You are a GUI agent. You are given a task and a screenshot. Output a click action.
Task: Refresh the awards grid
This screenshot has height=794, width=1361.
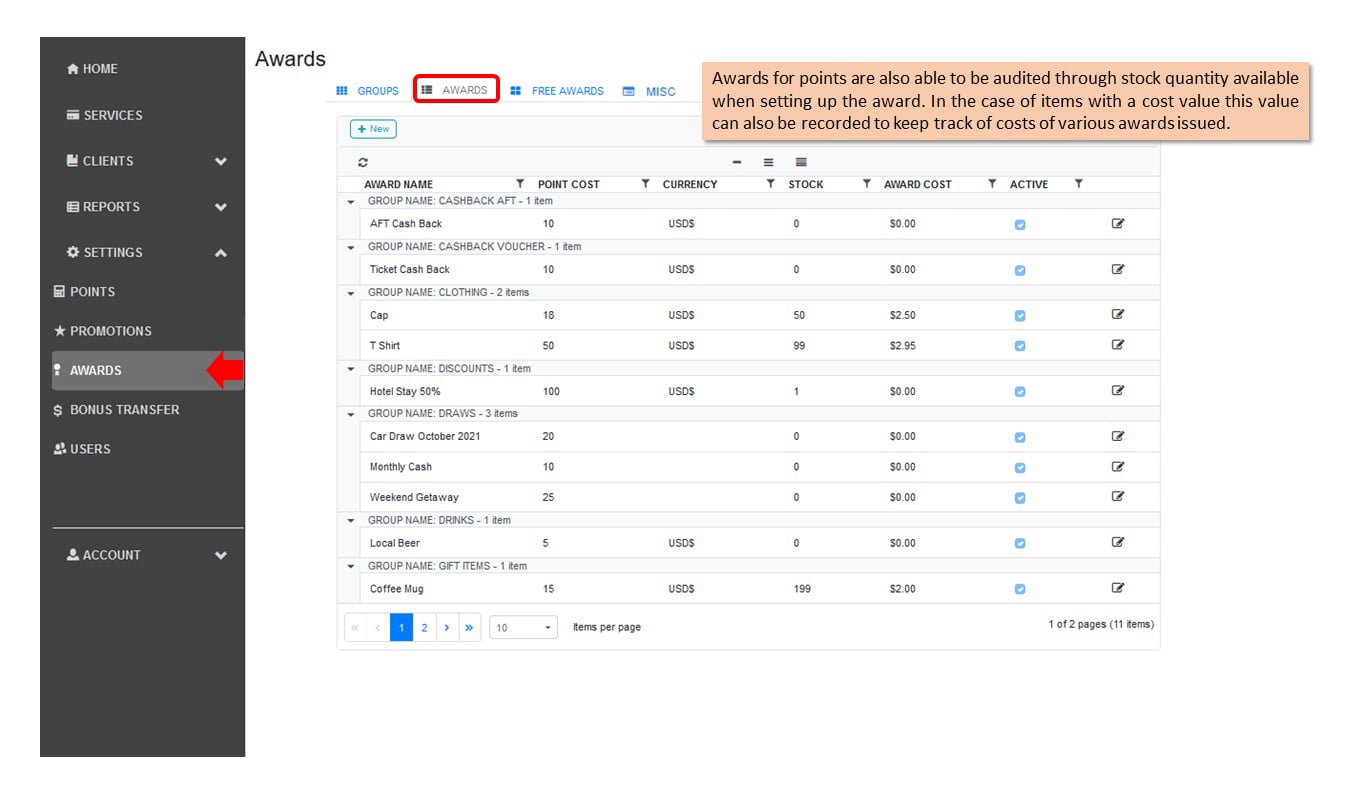tap(363, 162)
